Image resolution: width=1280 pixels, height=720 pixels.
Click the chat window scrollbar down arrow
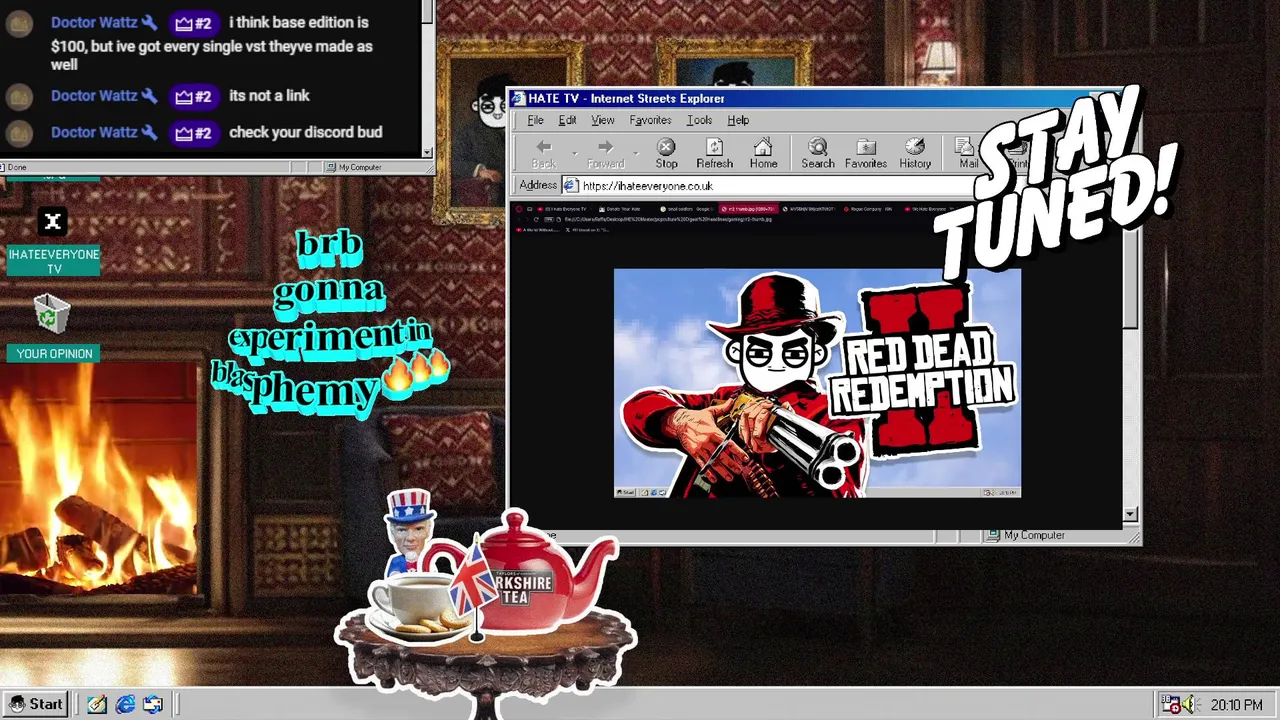(x=427, y=153)
